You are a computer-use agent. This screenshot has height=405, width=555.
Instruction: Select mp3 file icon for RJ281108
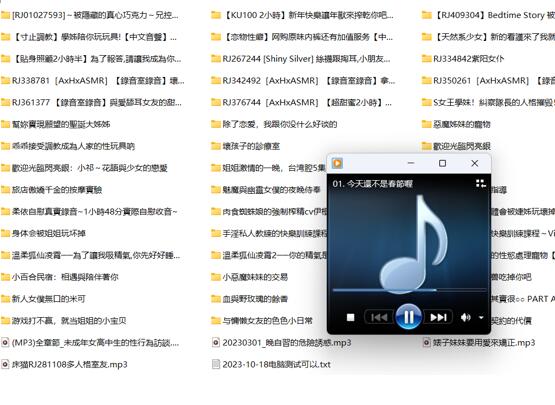pyautogui.click(x=5, y=364)
